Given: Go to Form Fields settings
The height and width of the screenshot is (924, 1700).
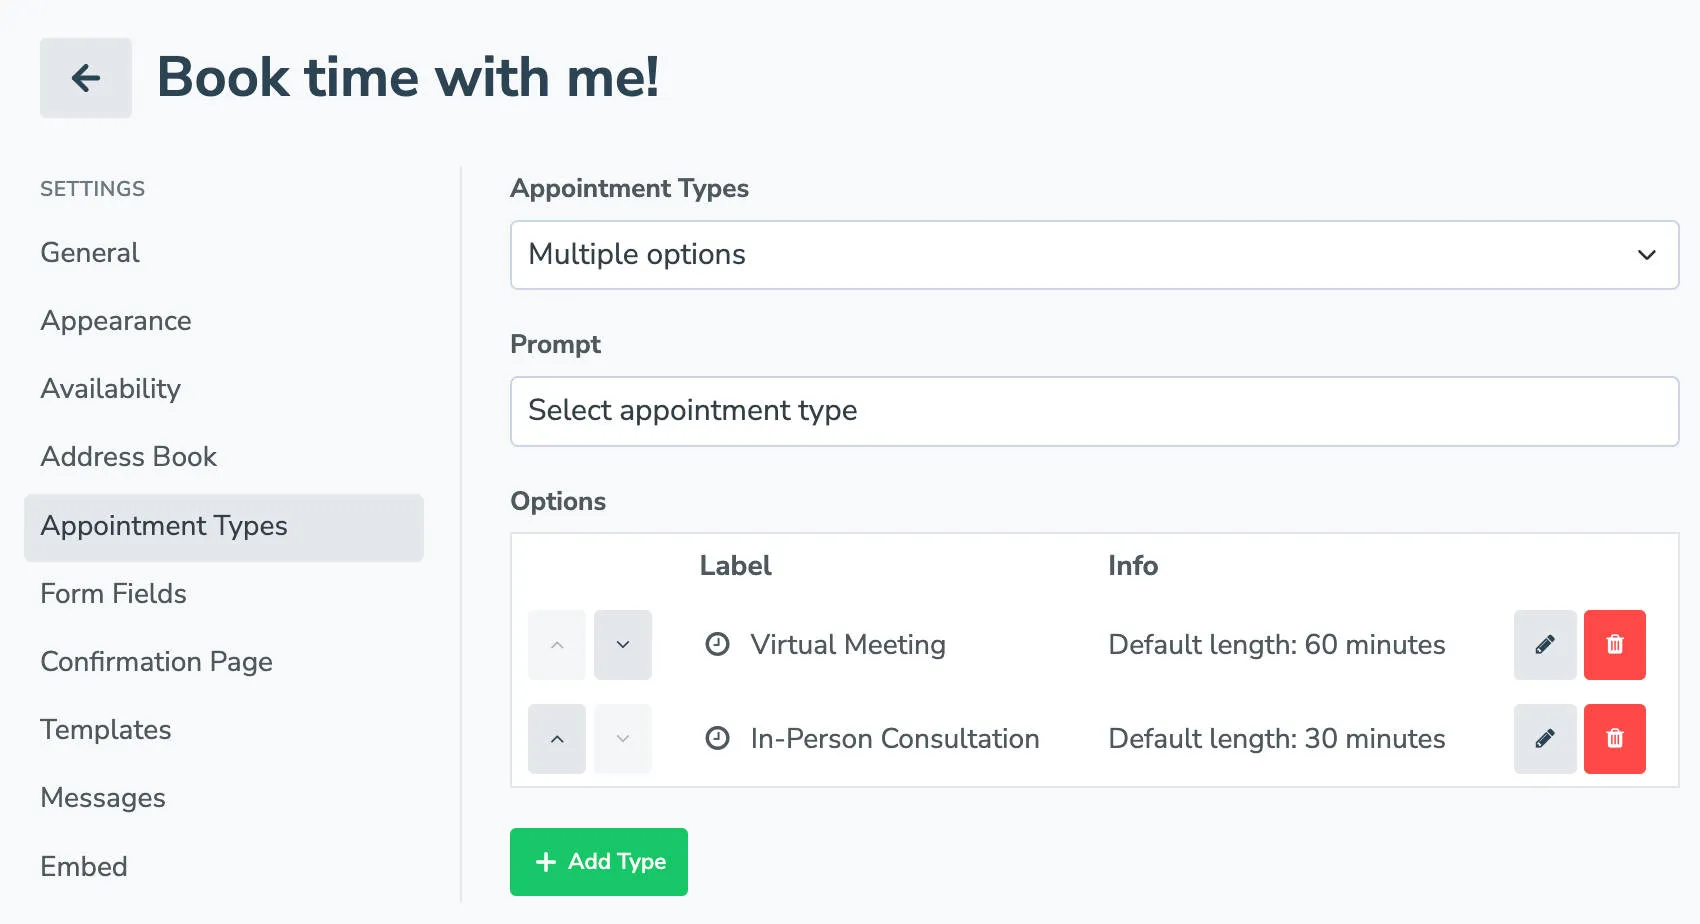Looking at the screenshot, I should (x=113, y=593).
